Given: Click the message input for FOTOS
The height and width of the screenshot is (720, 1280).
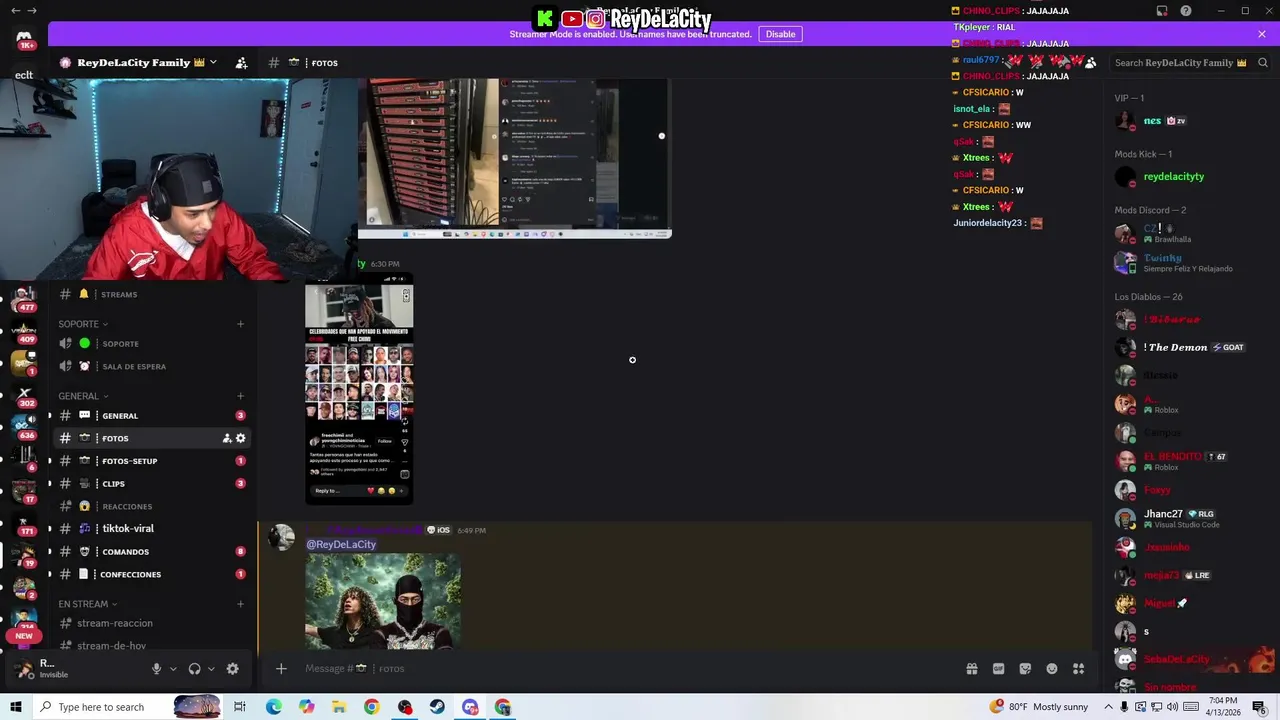Looking at the screenshot, I should [630, 669].
